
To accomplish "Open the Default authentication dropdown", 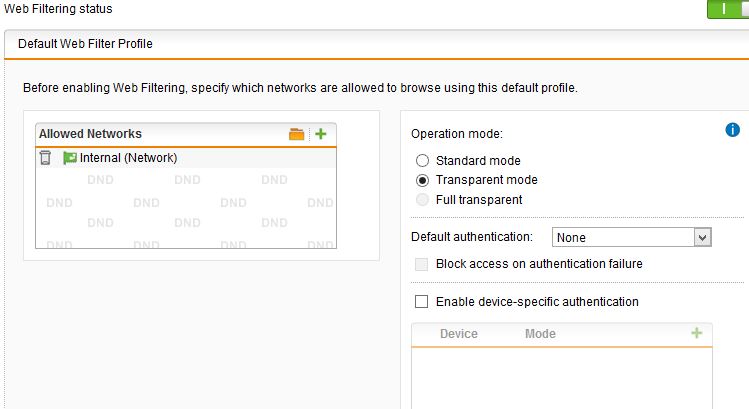I will [x=631, y=237].
